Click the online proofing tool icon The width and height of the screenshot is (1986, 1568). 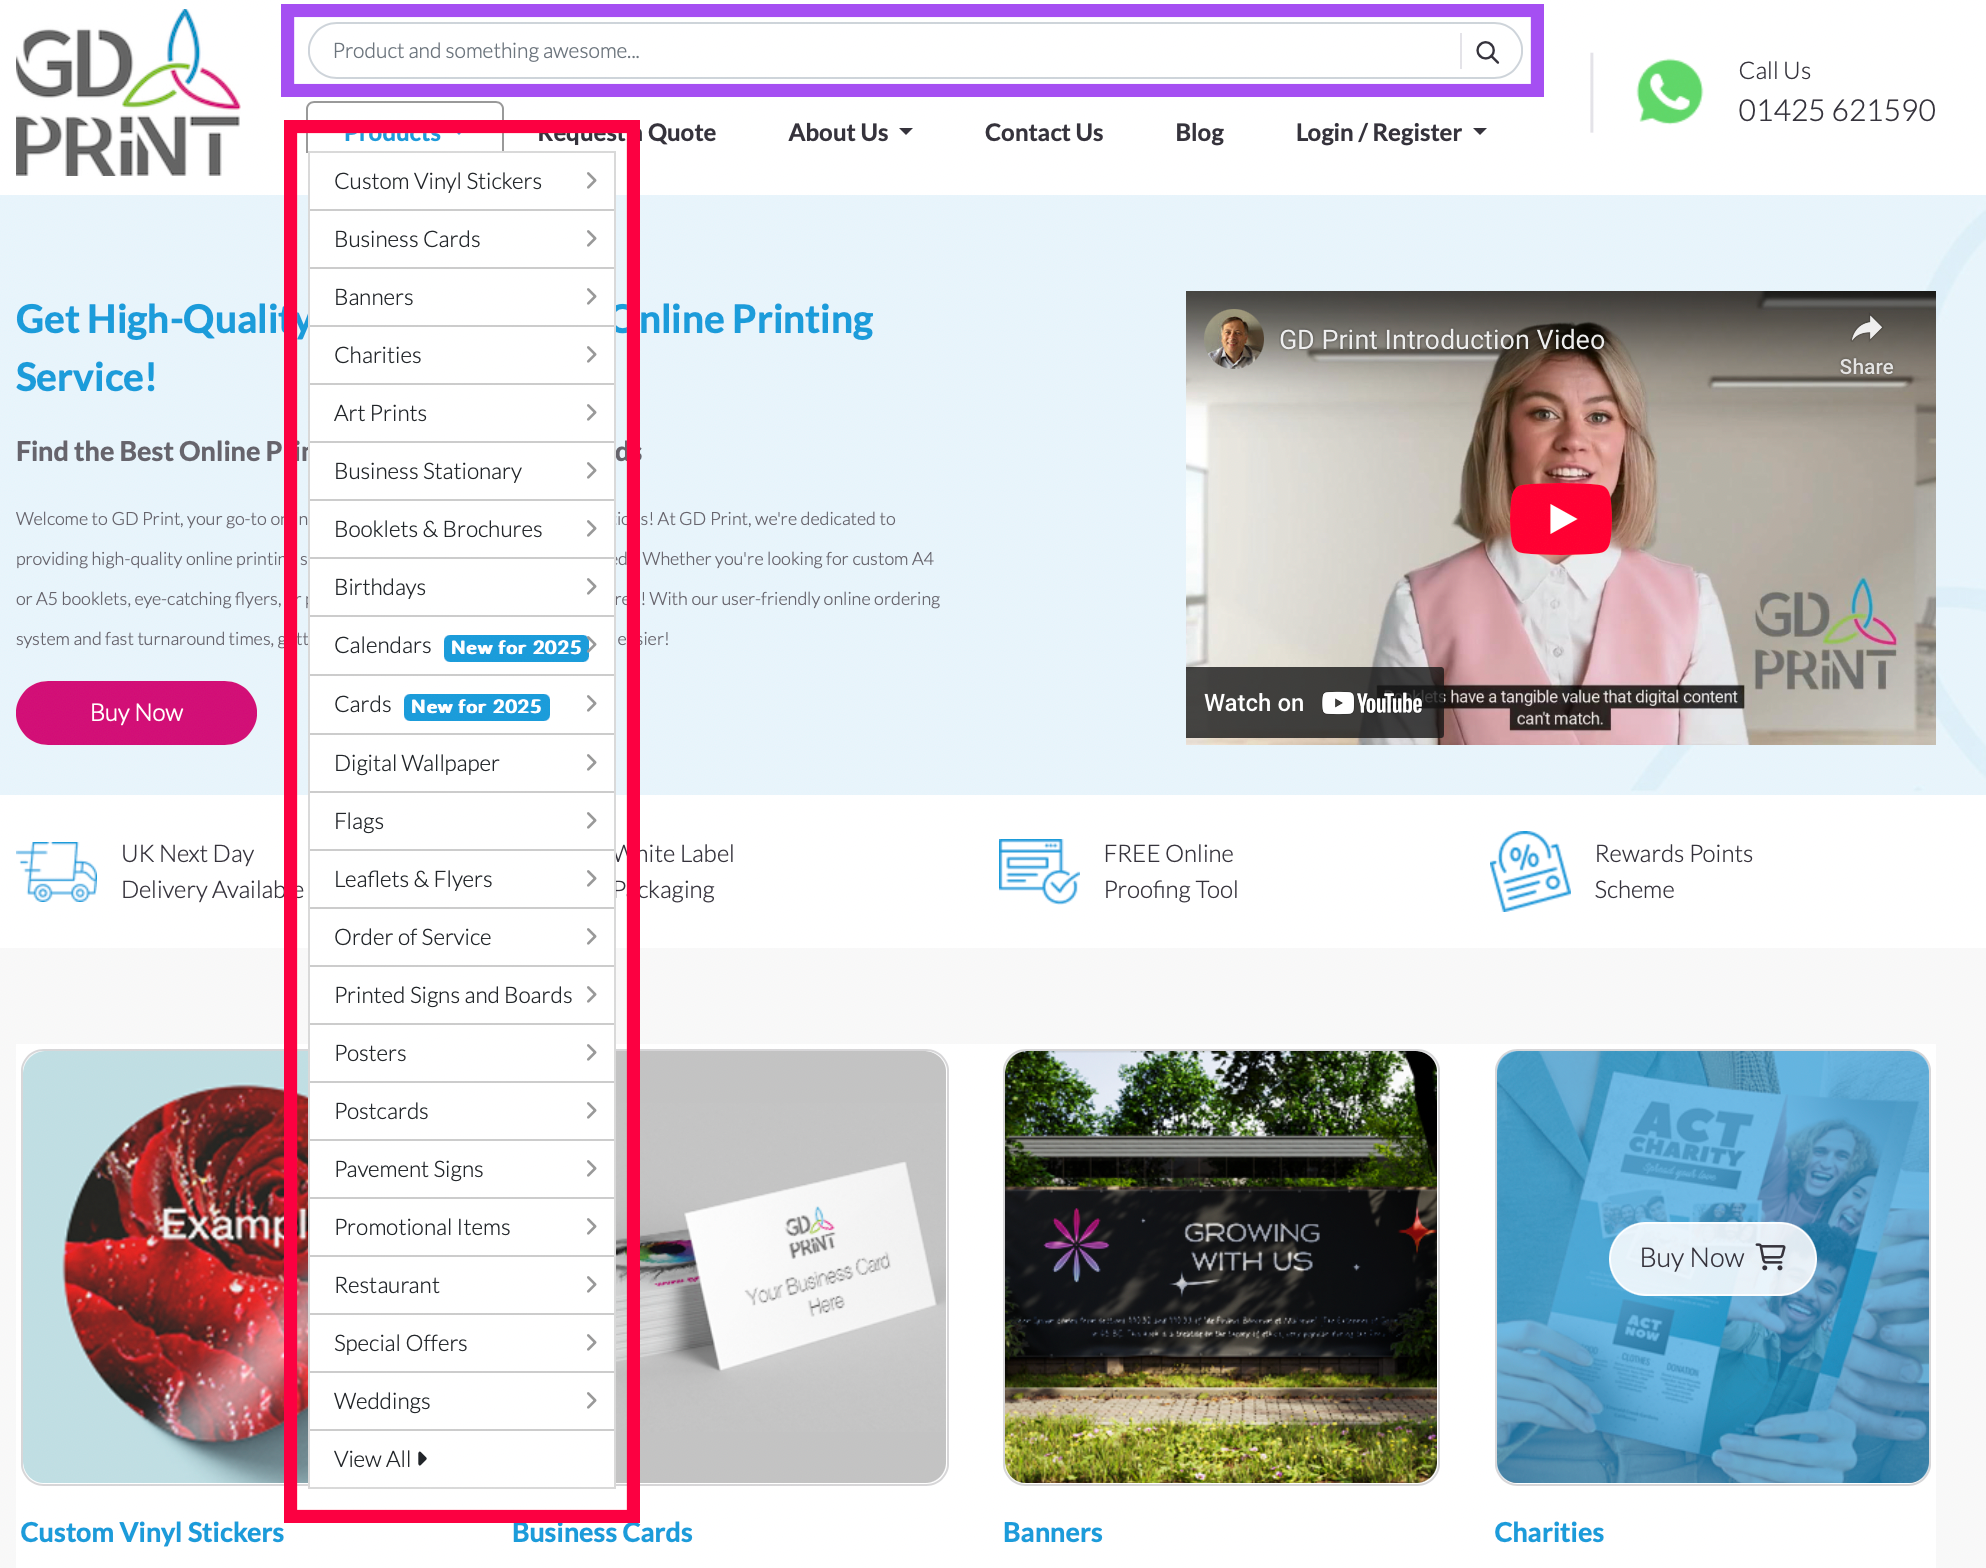click(1038, 871)
